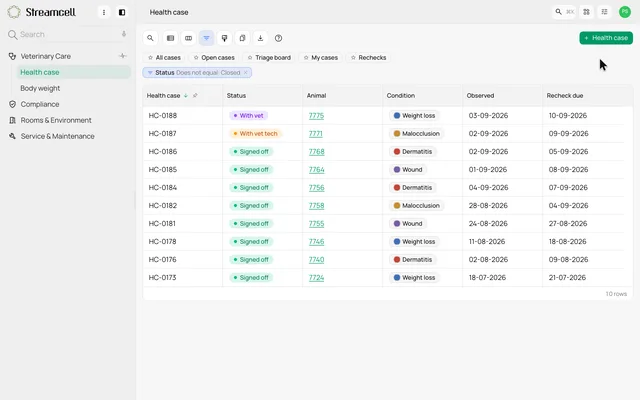
Task: Click Wound condition for HC-0185
Action: [x=408, y=169]
